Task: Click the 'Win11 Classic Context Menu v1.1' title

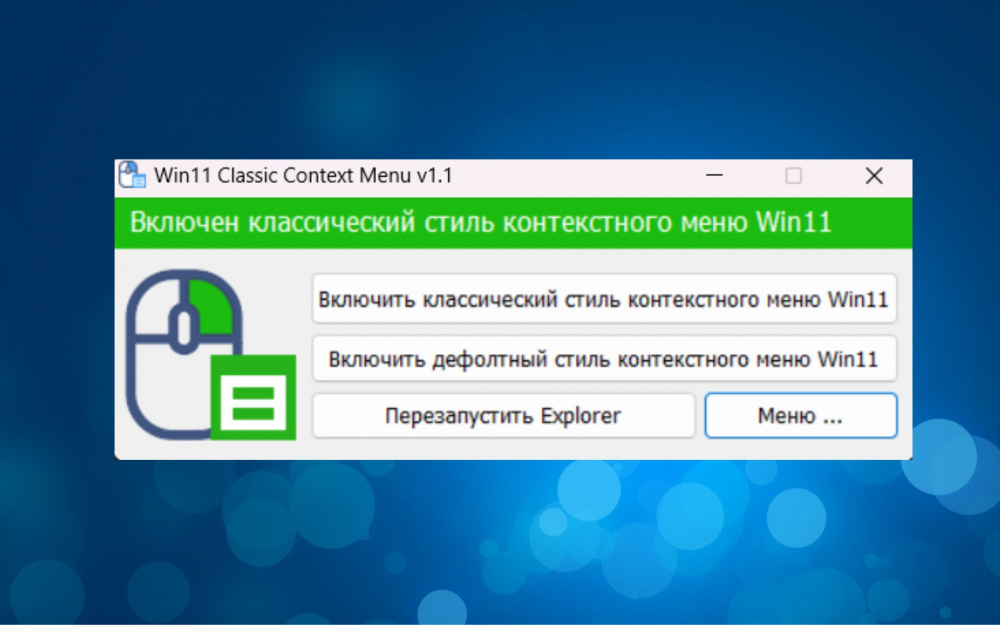Action: [304, 175]
